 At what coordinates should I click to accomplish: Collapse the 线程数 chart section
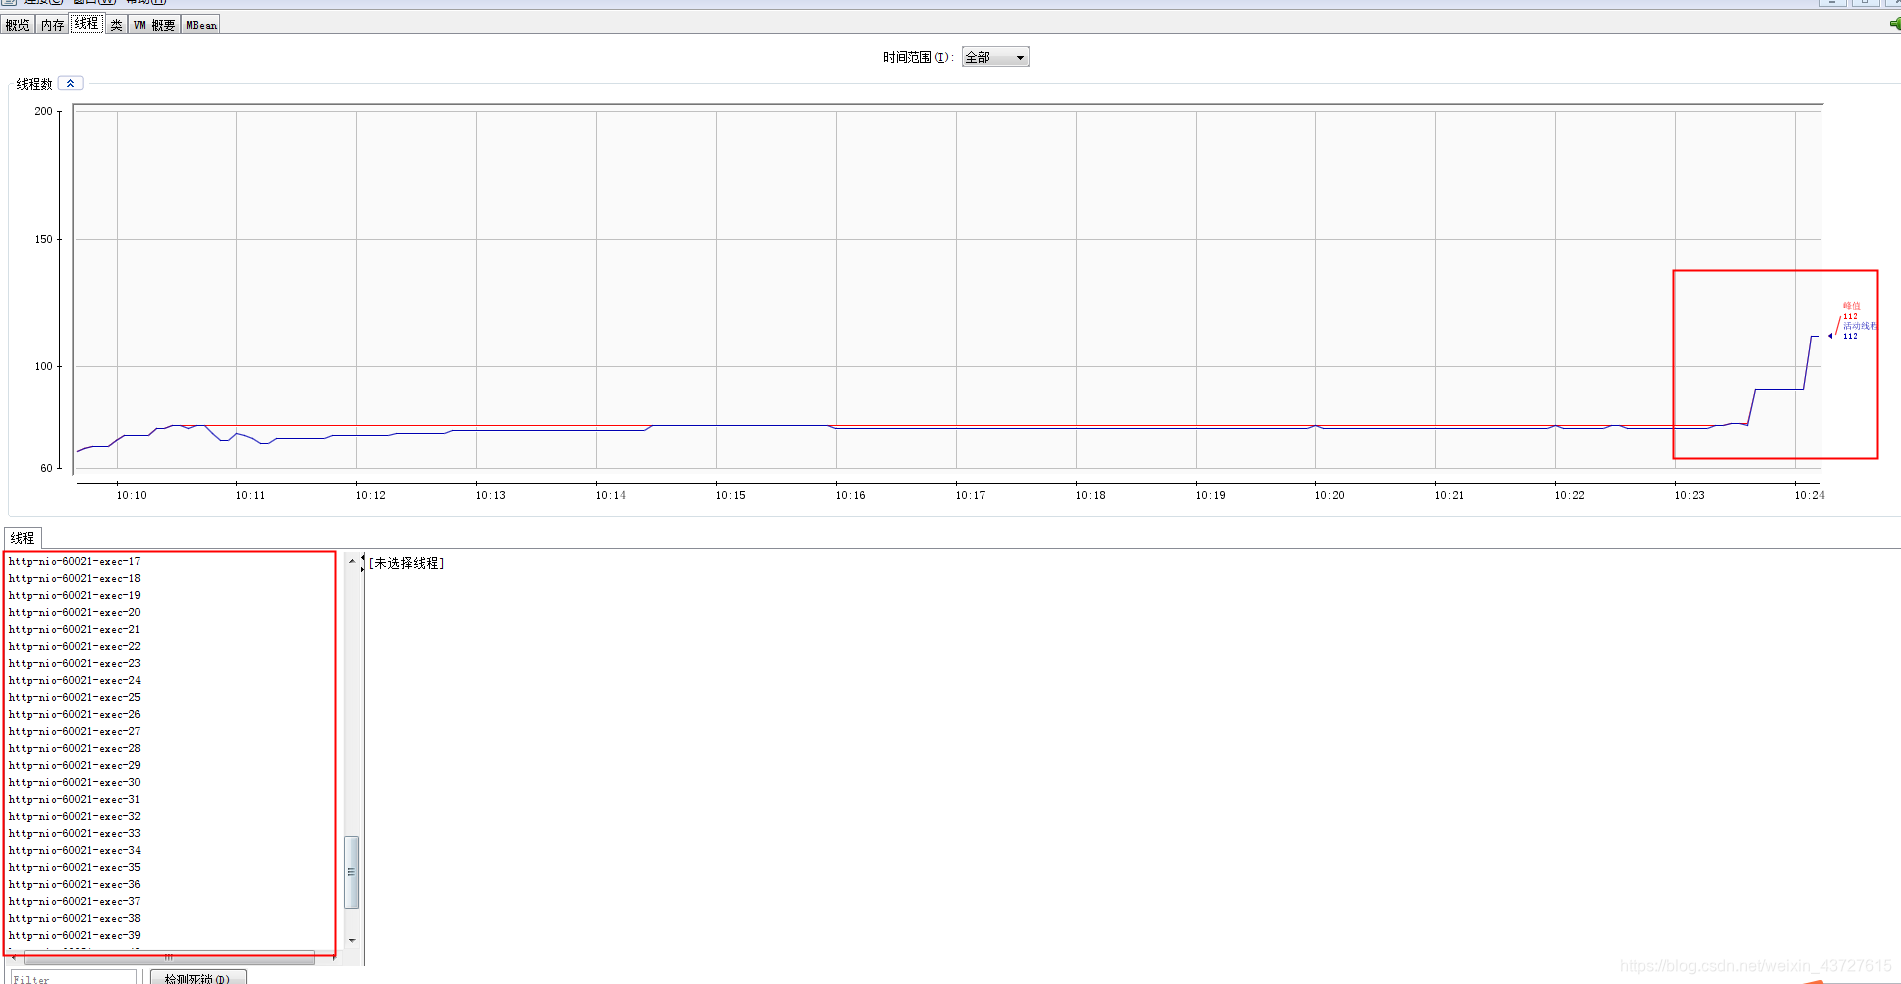70,83
